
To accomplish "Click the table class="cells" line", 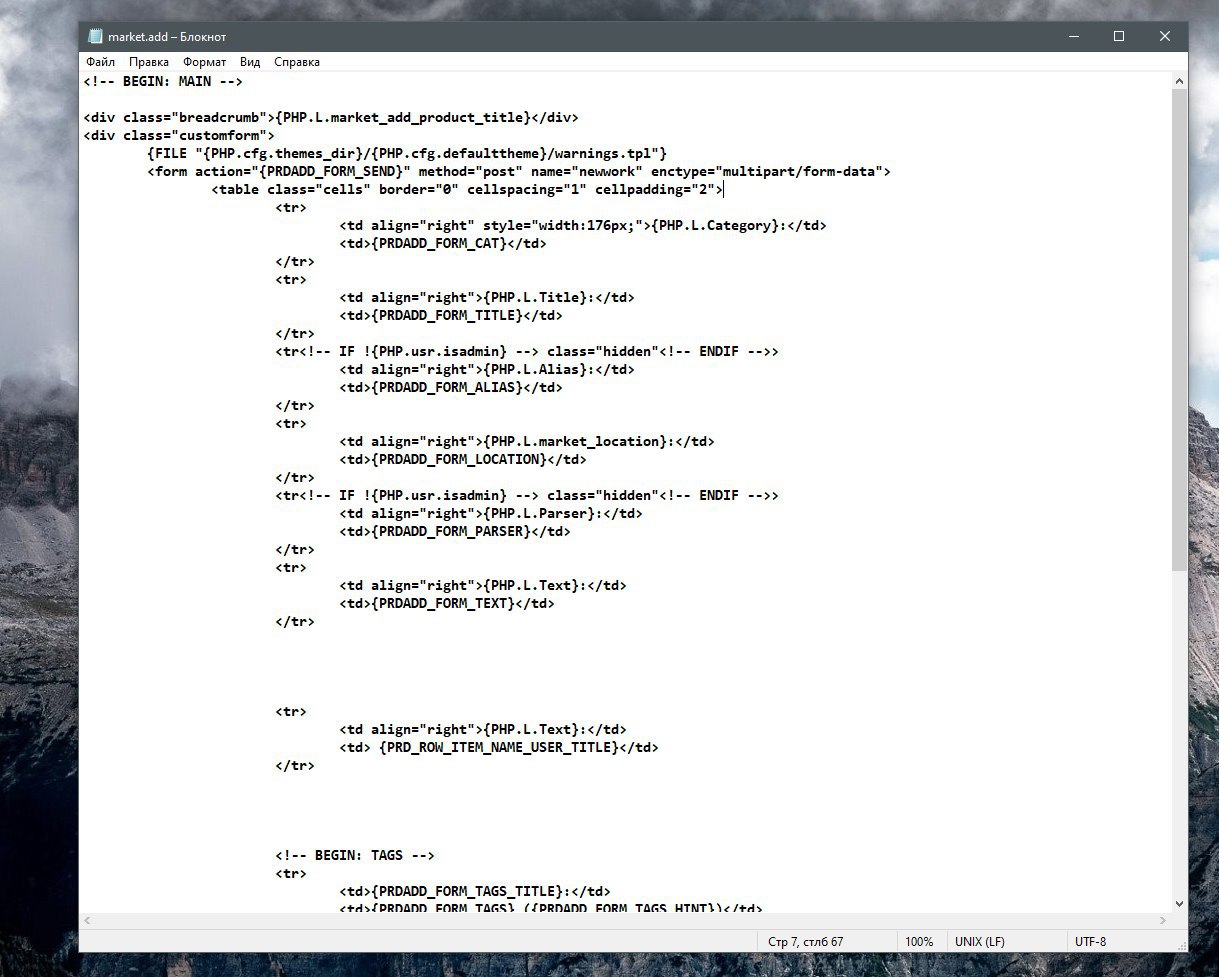I will pyautogui.click(x=467, y=189).
